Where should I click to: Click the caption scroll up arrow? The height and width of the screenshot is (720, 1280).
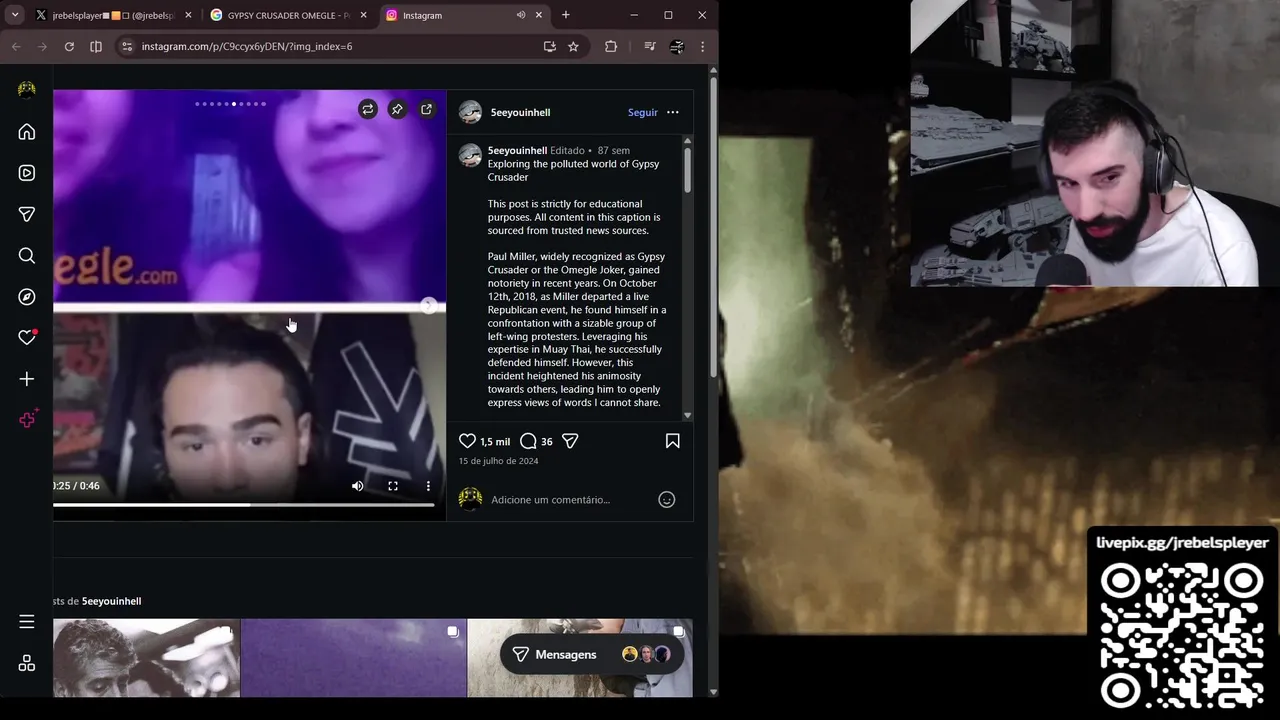pyautogui.click(x=687, y=141)
